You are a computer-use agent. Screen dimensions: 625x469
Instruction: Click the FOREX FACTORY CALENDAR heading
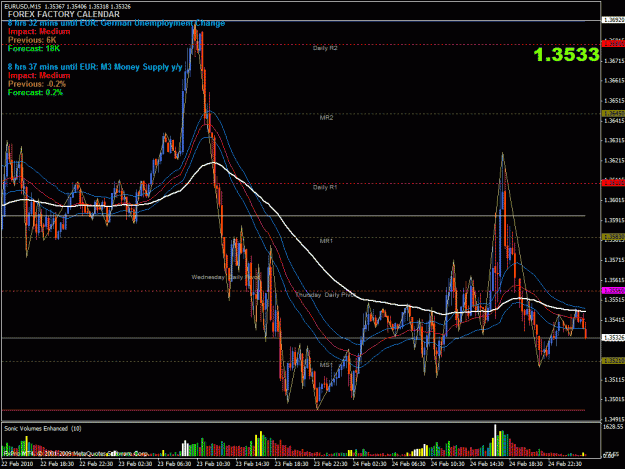pyautogui.click(x=64, y=14)
